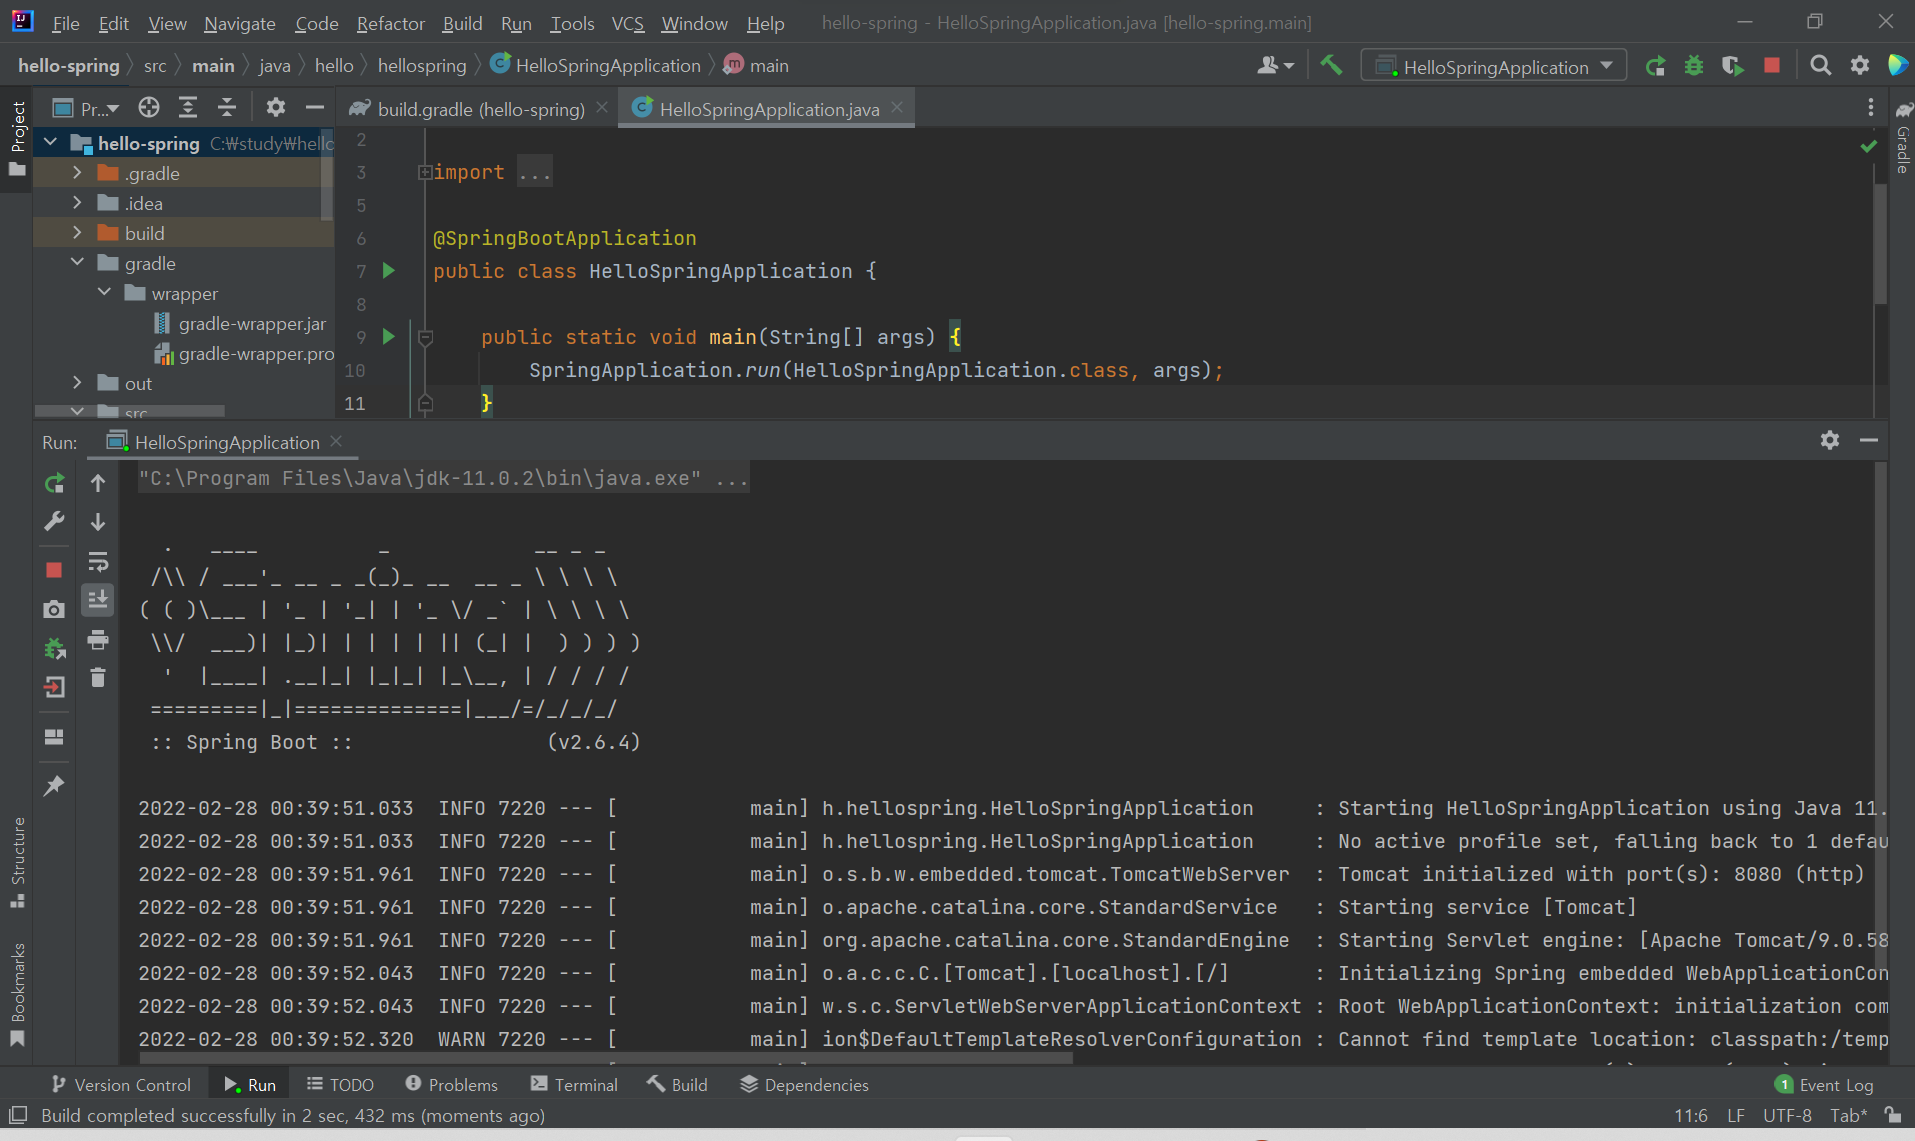
Task: Collapse hello-spring root node
Action: pos(51,143)
